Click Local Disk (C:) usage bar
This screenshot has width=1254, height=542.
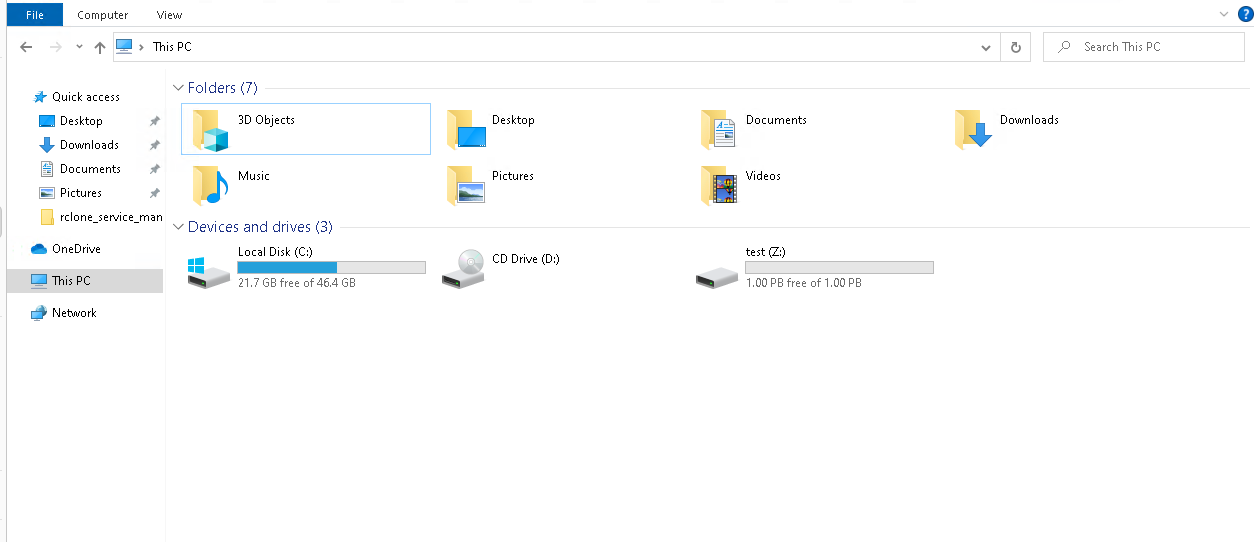331,268
